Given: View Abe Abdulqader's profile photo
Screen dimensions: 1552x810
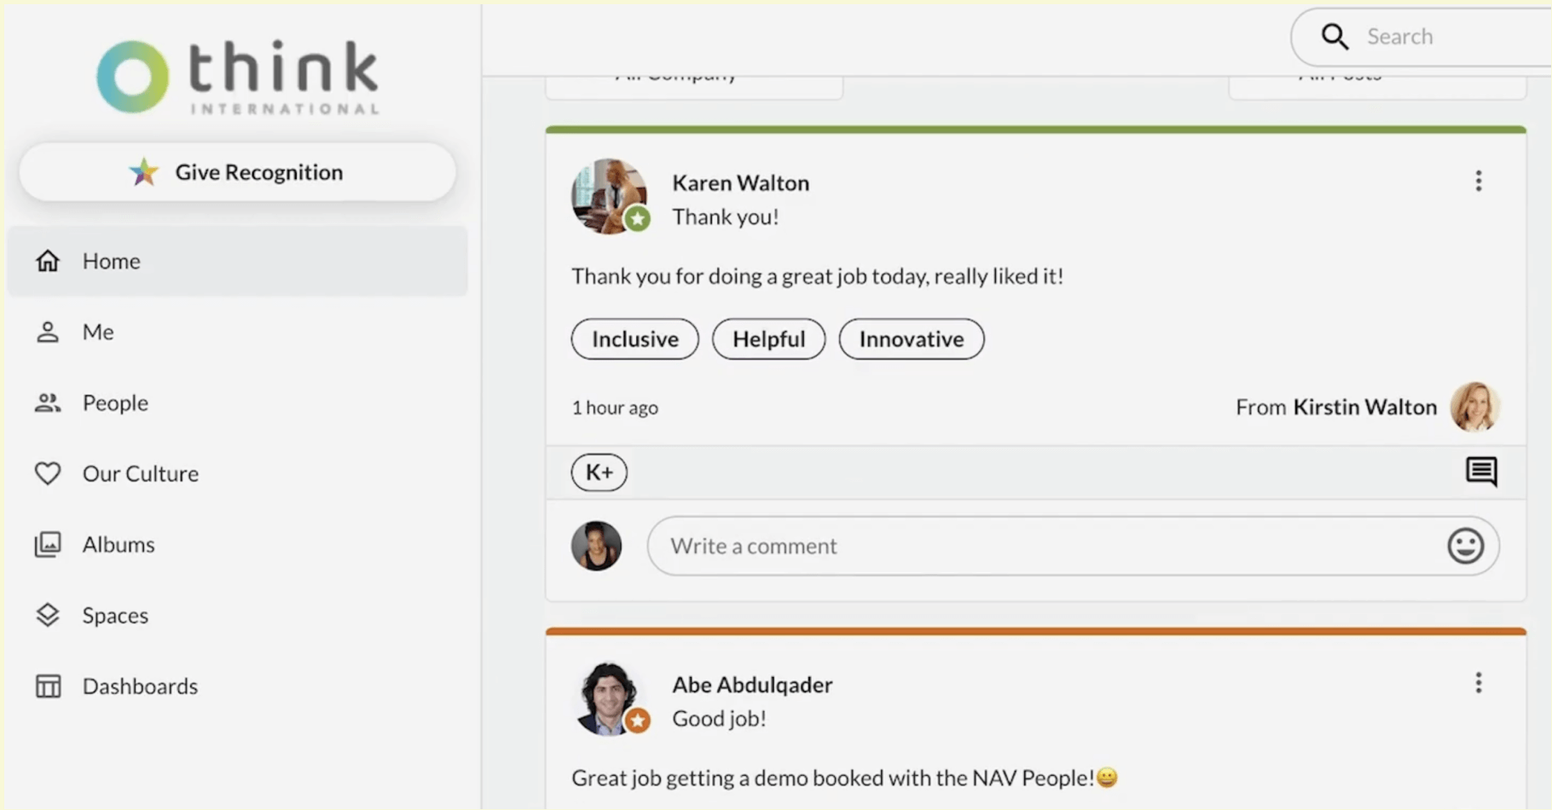Looking at the screenshot, I should pyautogui.click(x=609, y=698).
